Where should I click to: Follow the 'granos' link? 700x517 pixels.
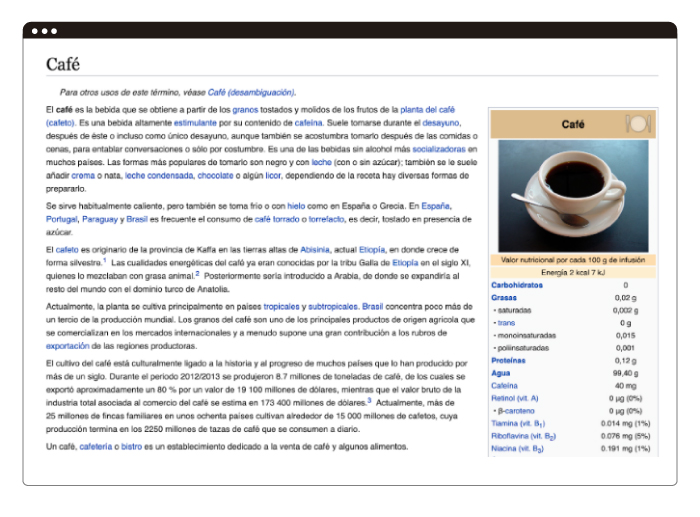point(245,109)
